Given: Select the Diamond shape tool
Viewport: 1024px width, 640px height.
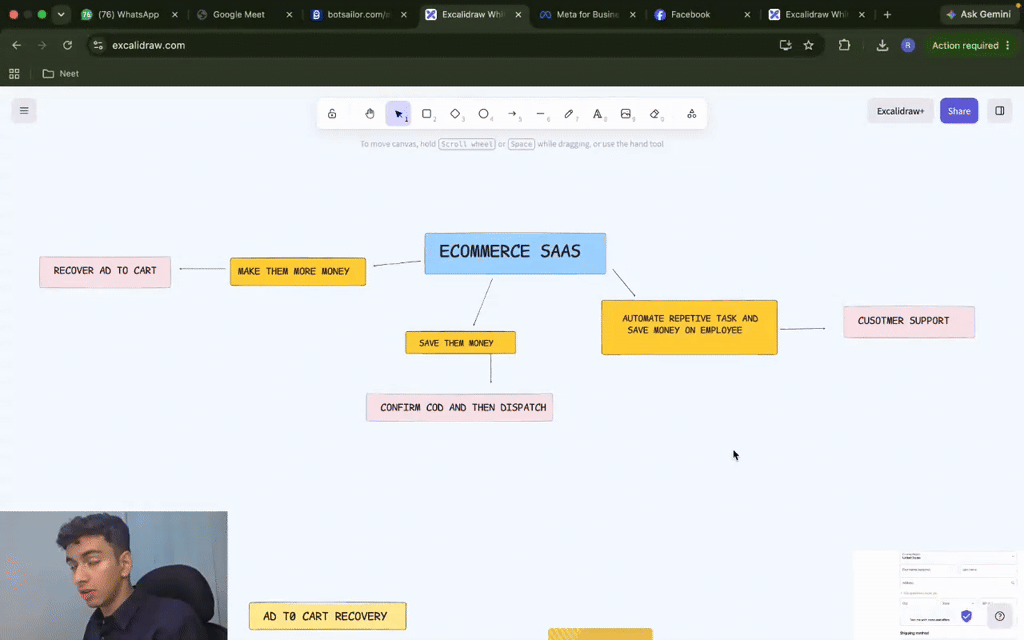Looking at the screenshot, I should [456, 114].
